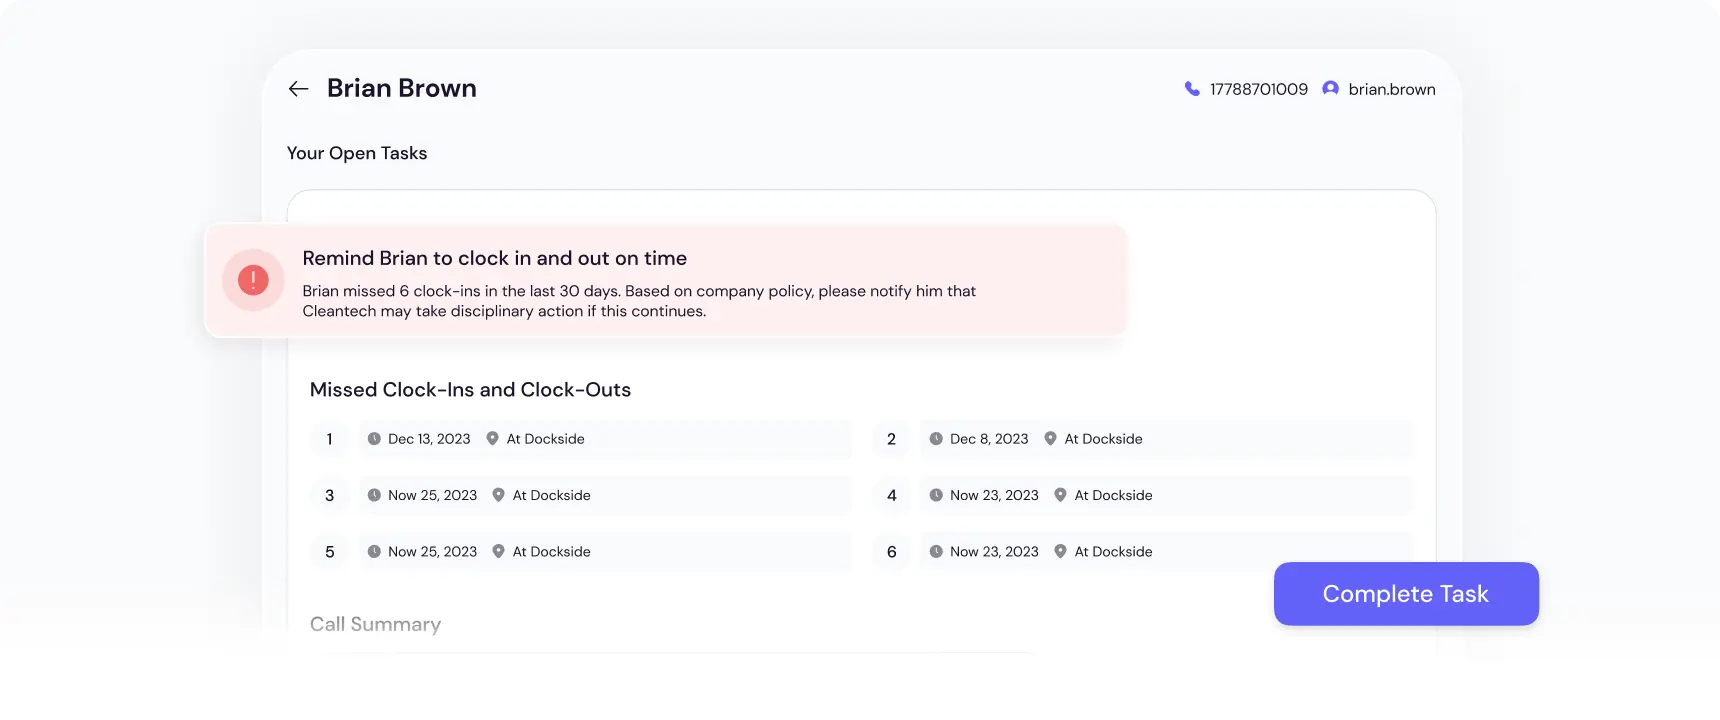Viewport: 1720px width, 720px height.
Task: Click the Brian Brown page title
Action: click(402, 88)
